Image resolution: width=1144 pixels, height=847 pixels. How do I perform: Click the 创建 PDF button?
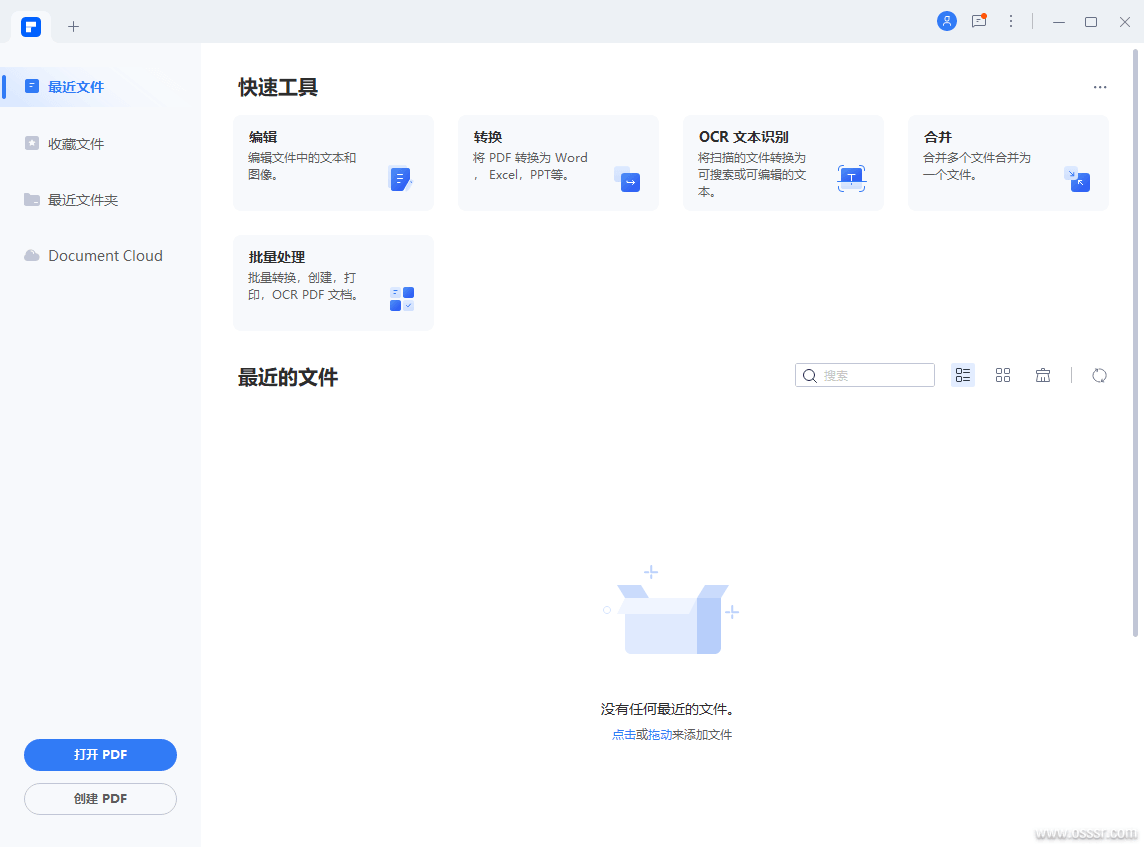pos(100,799)
